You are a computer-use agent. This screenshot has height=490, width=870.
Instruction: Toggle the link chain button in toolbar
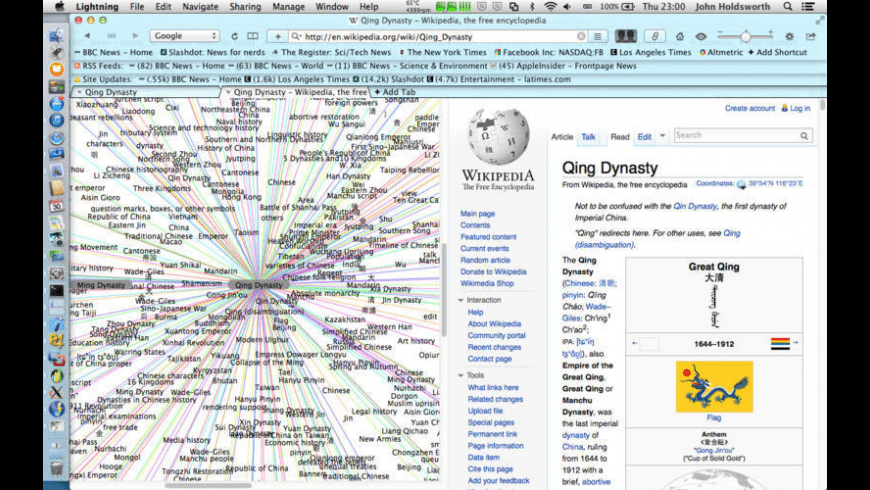(655, 36)
